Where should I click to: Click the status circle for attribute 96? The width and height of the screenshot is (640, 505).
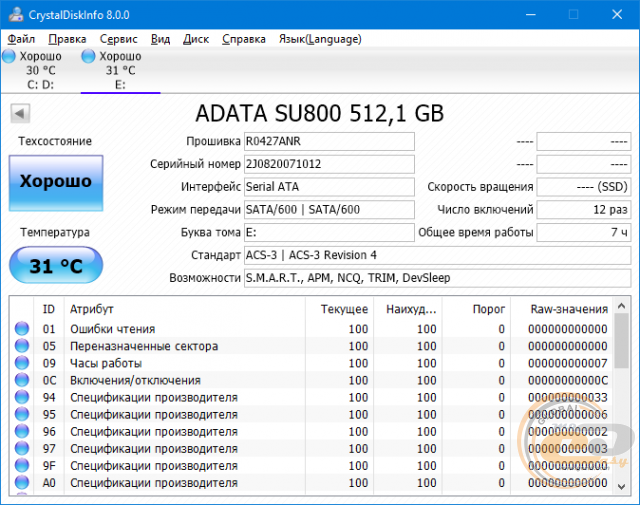[x=22, y=431]
